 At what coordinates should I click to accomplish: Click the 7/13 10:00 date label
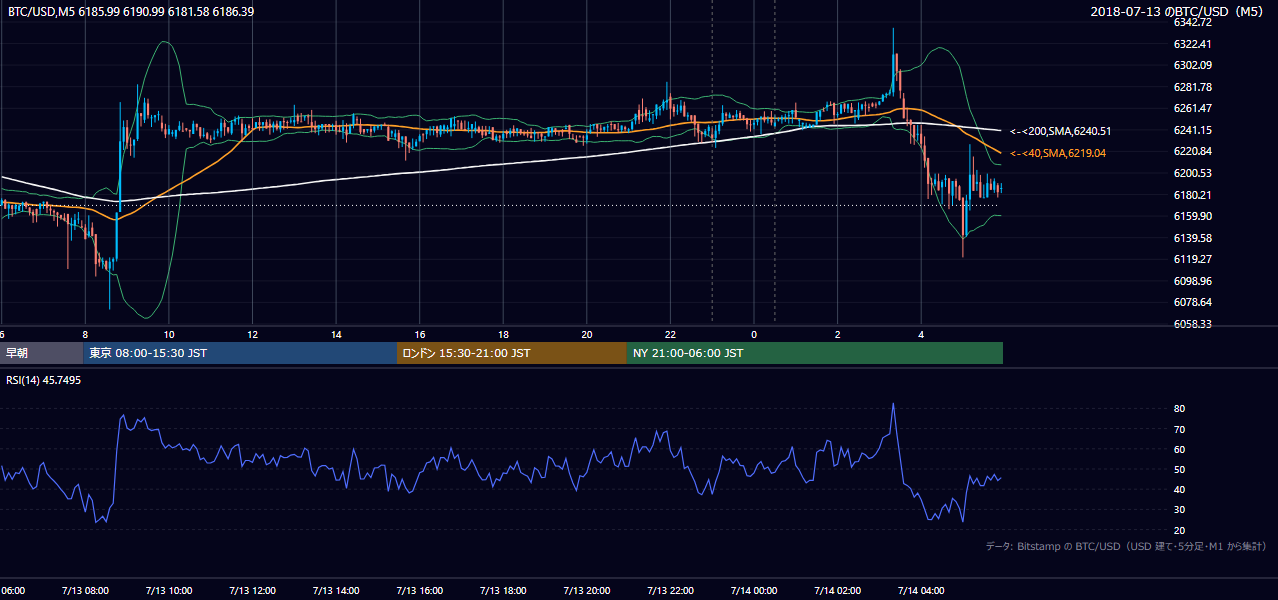click(169, 591)
